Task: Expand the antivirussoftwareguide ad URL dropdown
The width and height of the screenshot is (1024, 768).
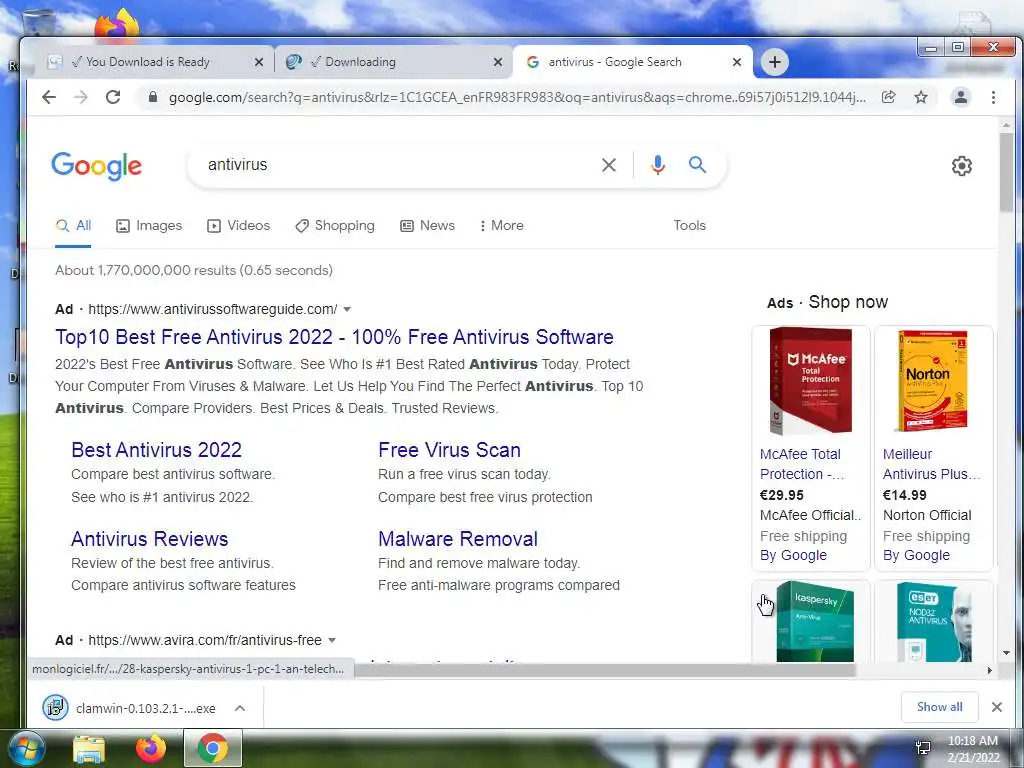Action: point(347,310)
